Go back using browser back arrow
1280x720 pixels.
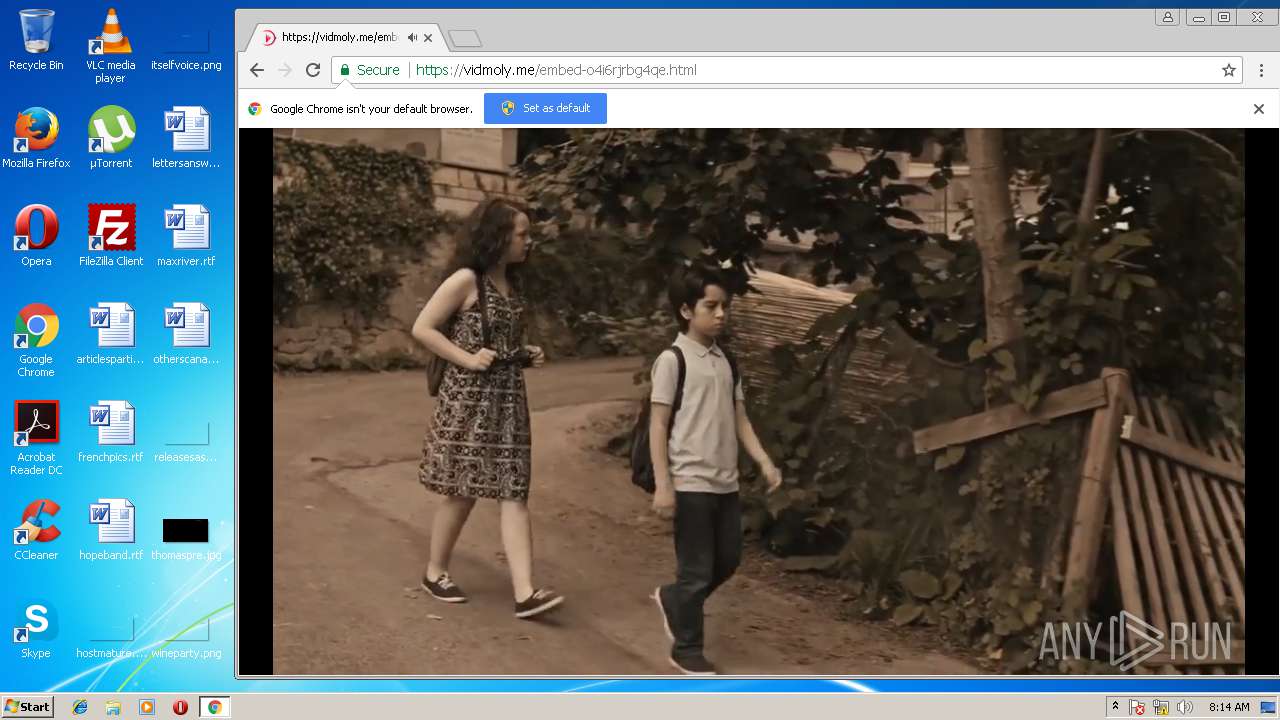(257, 70)
